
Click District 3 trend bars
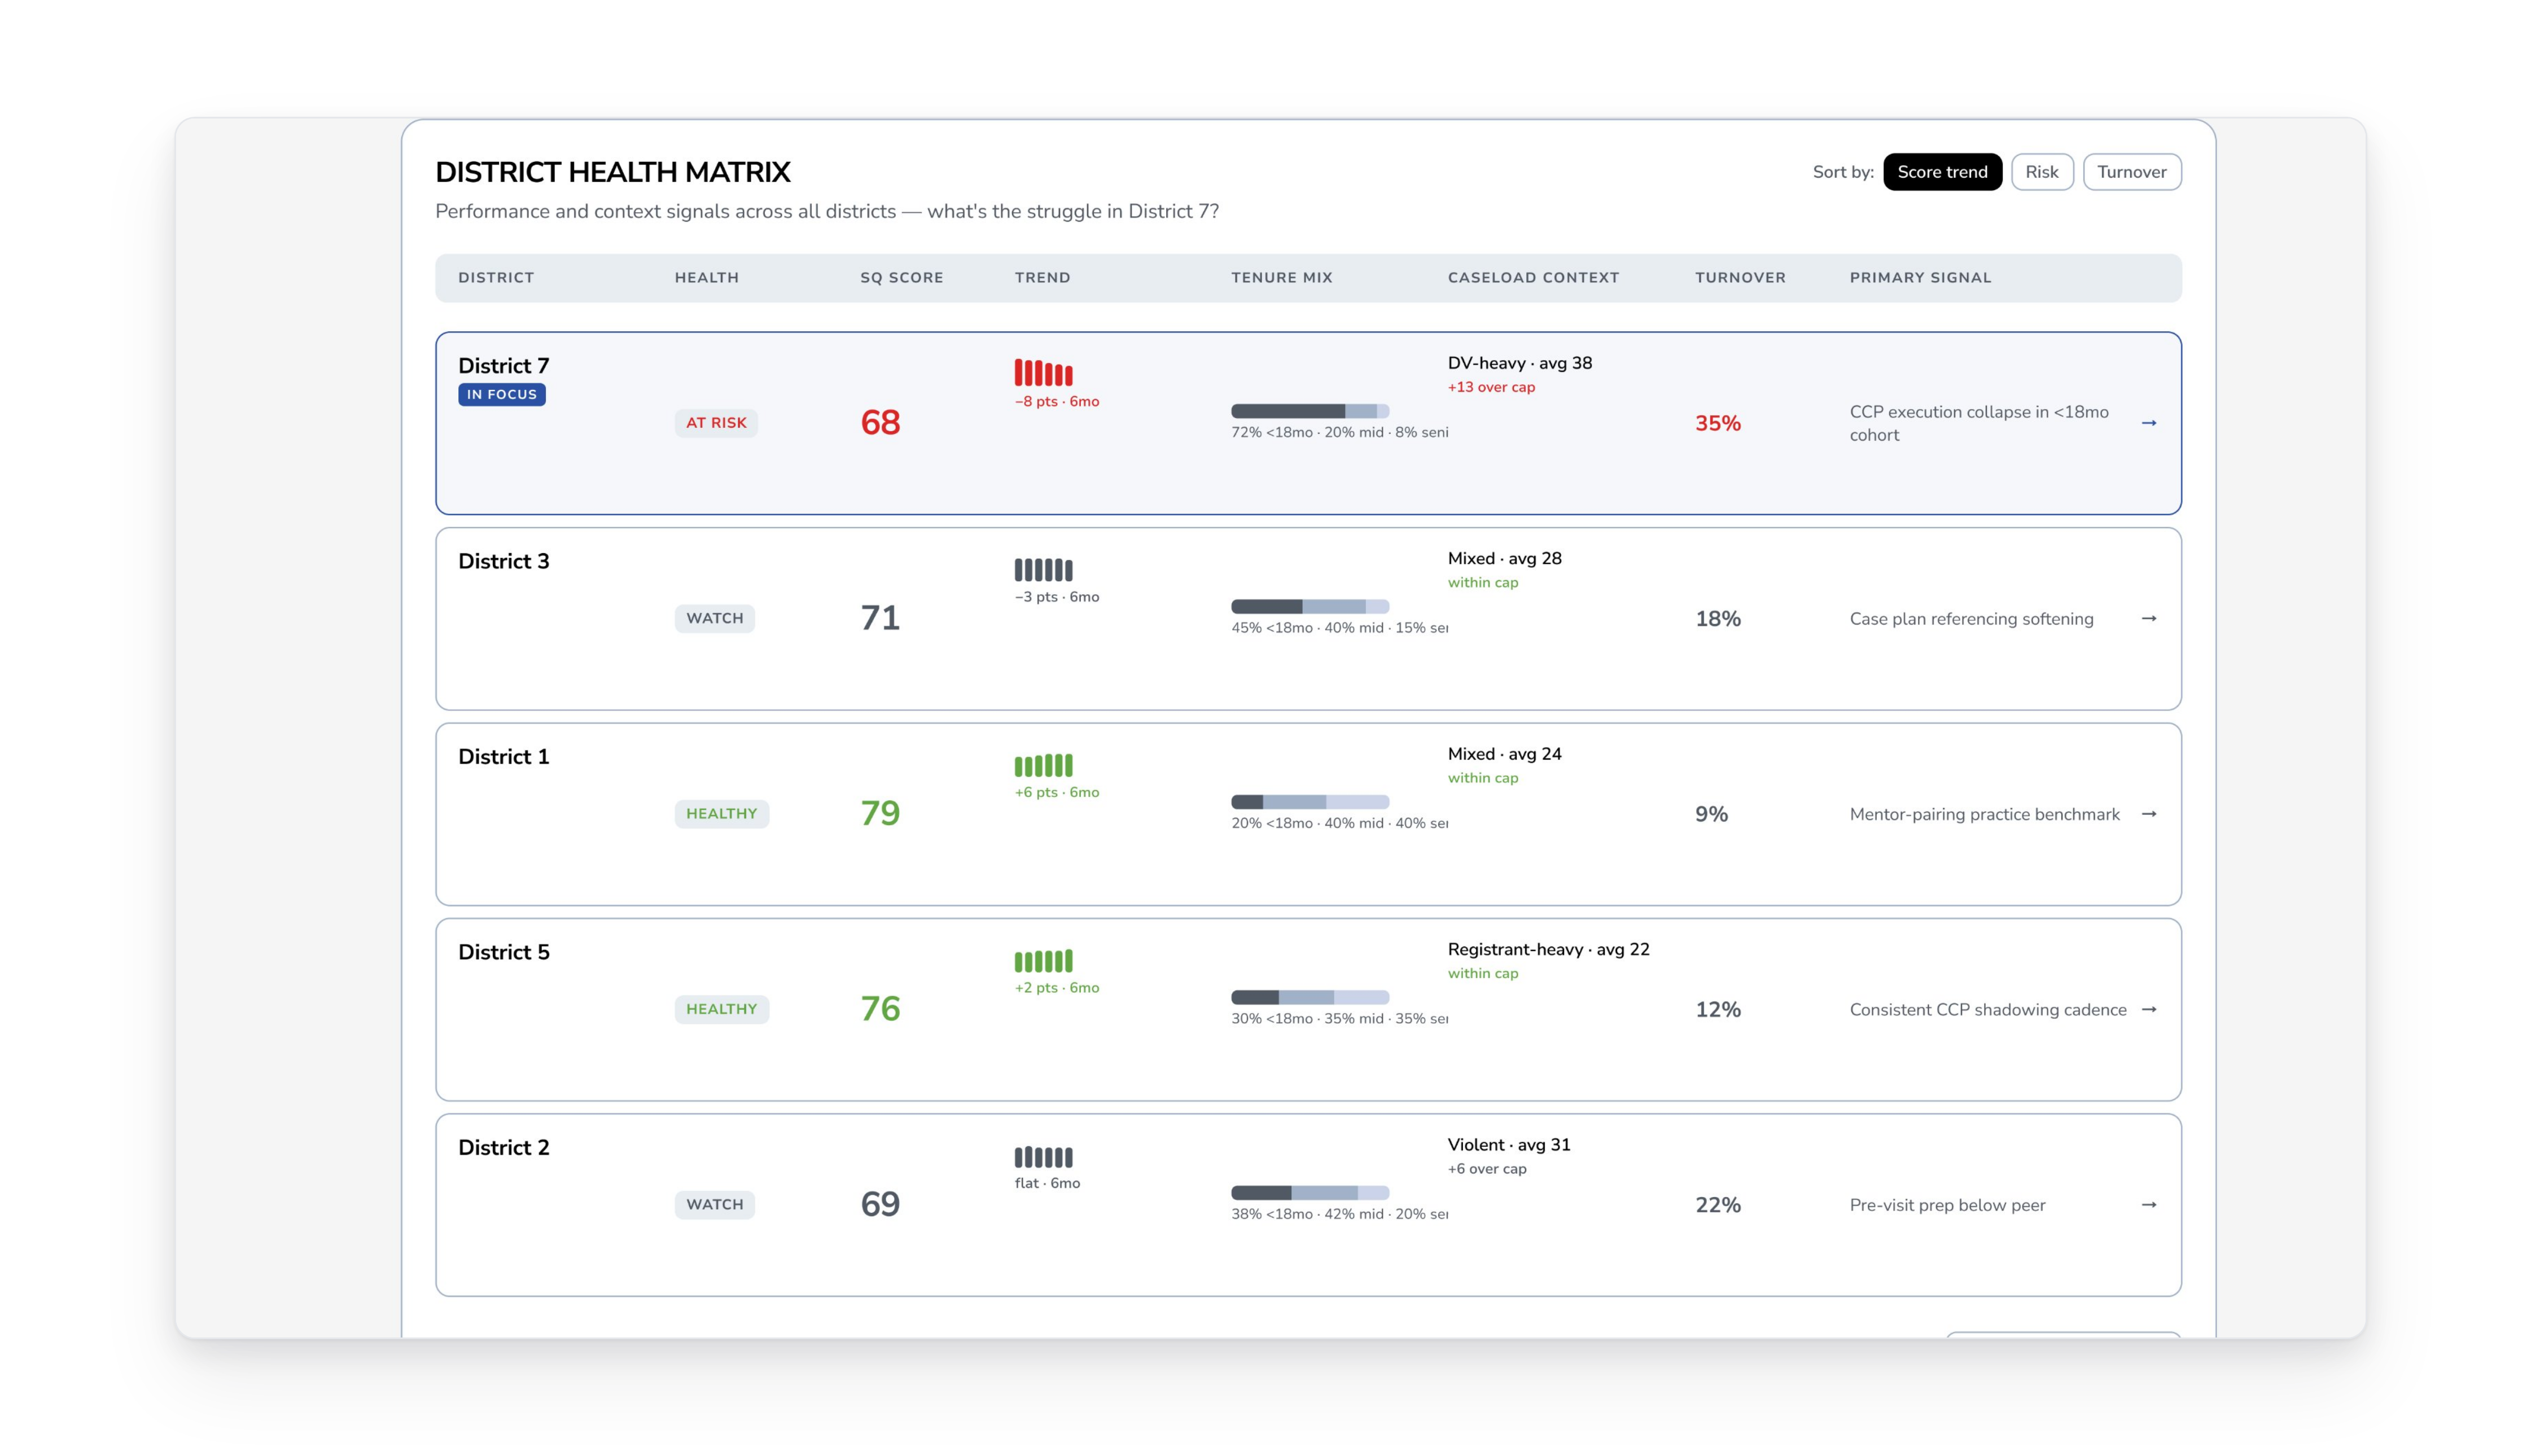(x=1043, y=570)
